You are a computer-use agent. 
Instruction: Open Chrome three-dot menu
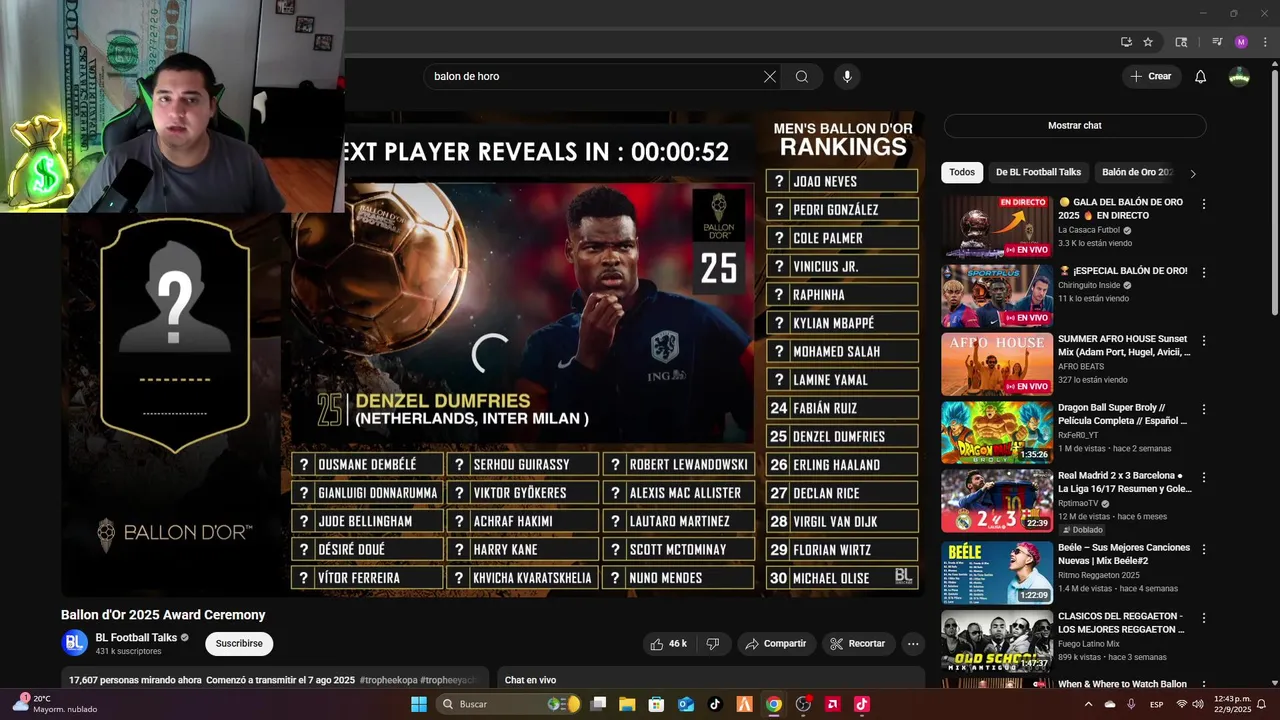click(x=1263, y=42)
